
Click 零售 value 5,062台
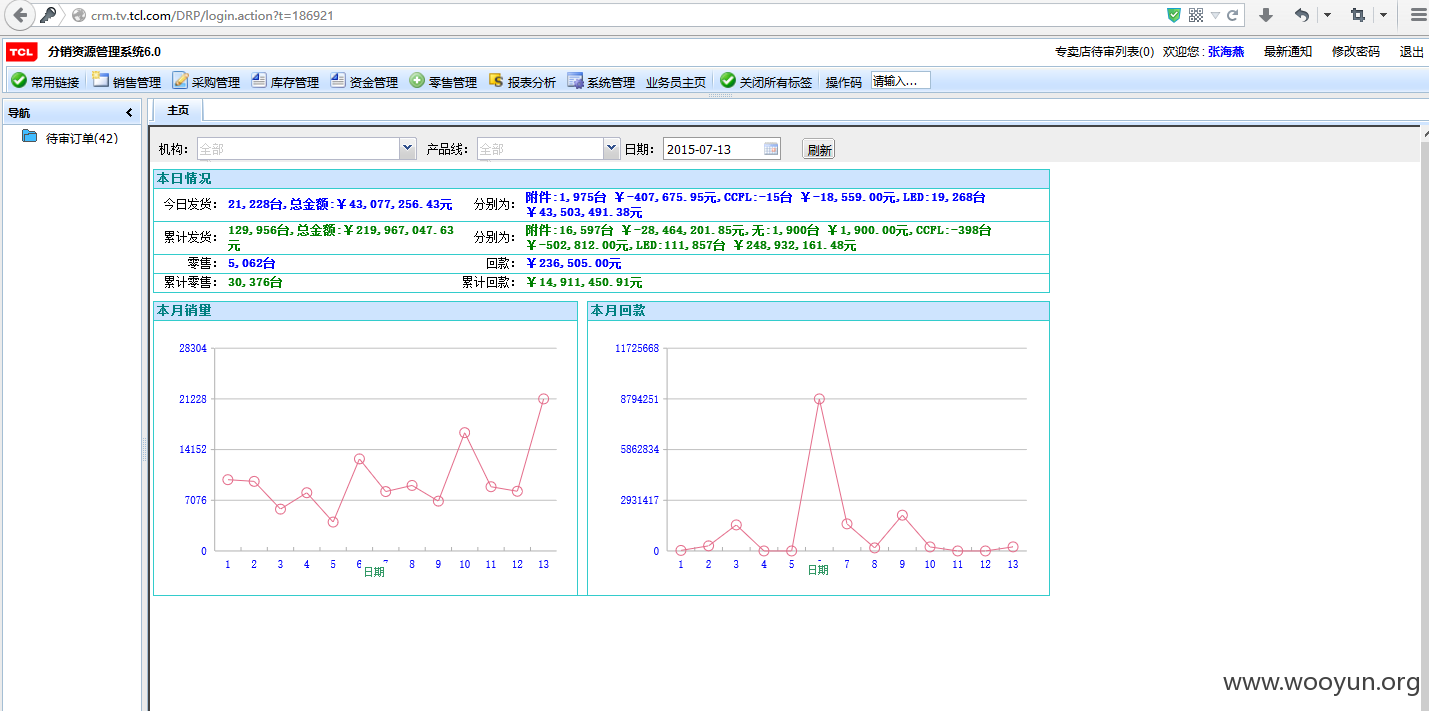pos(252,264)
